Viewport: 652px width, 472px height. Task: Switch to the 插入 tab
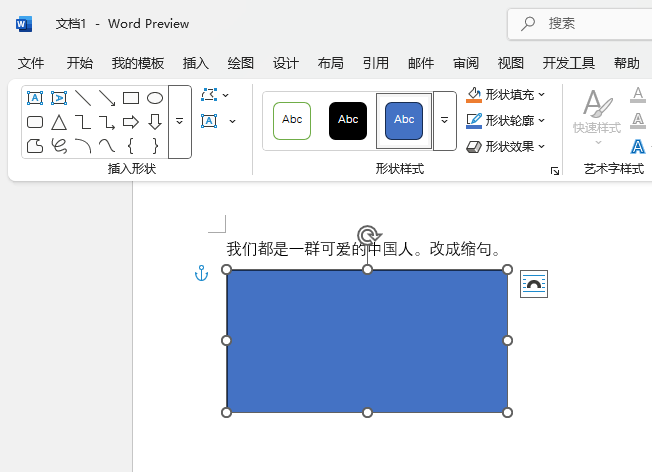click(195, 63)
